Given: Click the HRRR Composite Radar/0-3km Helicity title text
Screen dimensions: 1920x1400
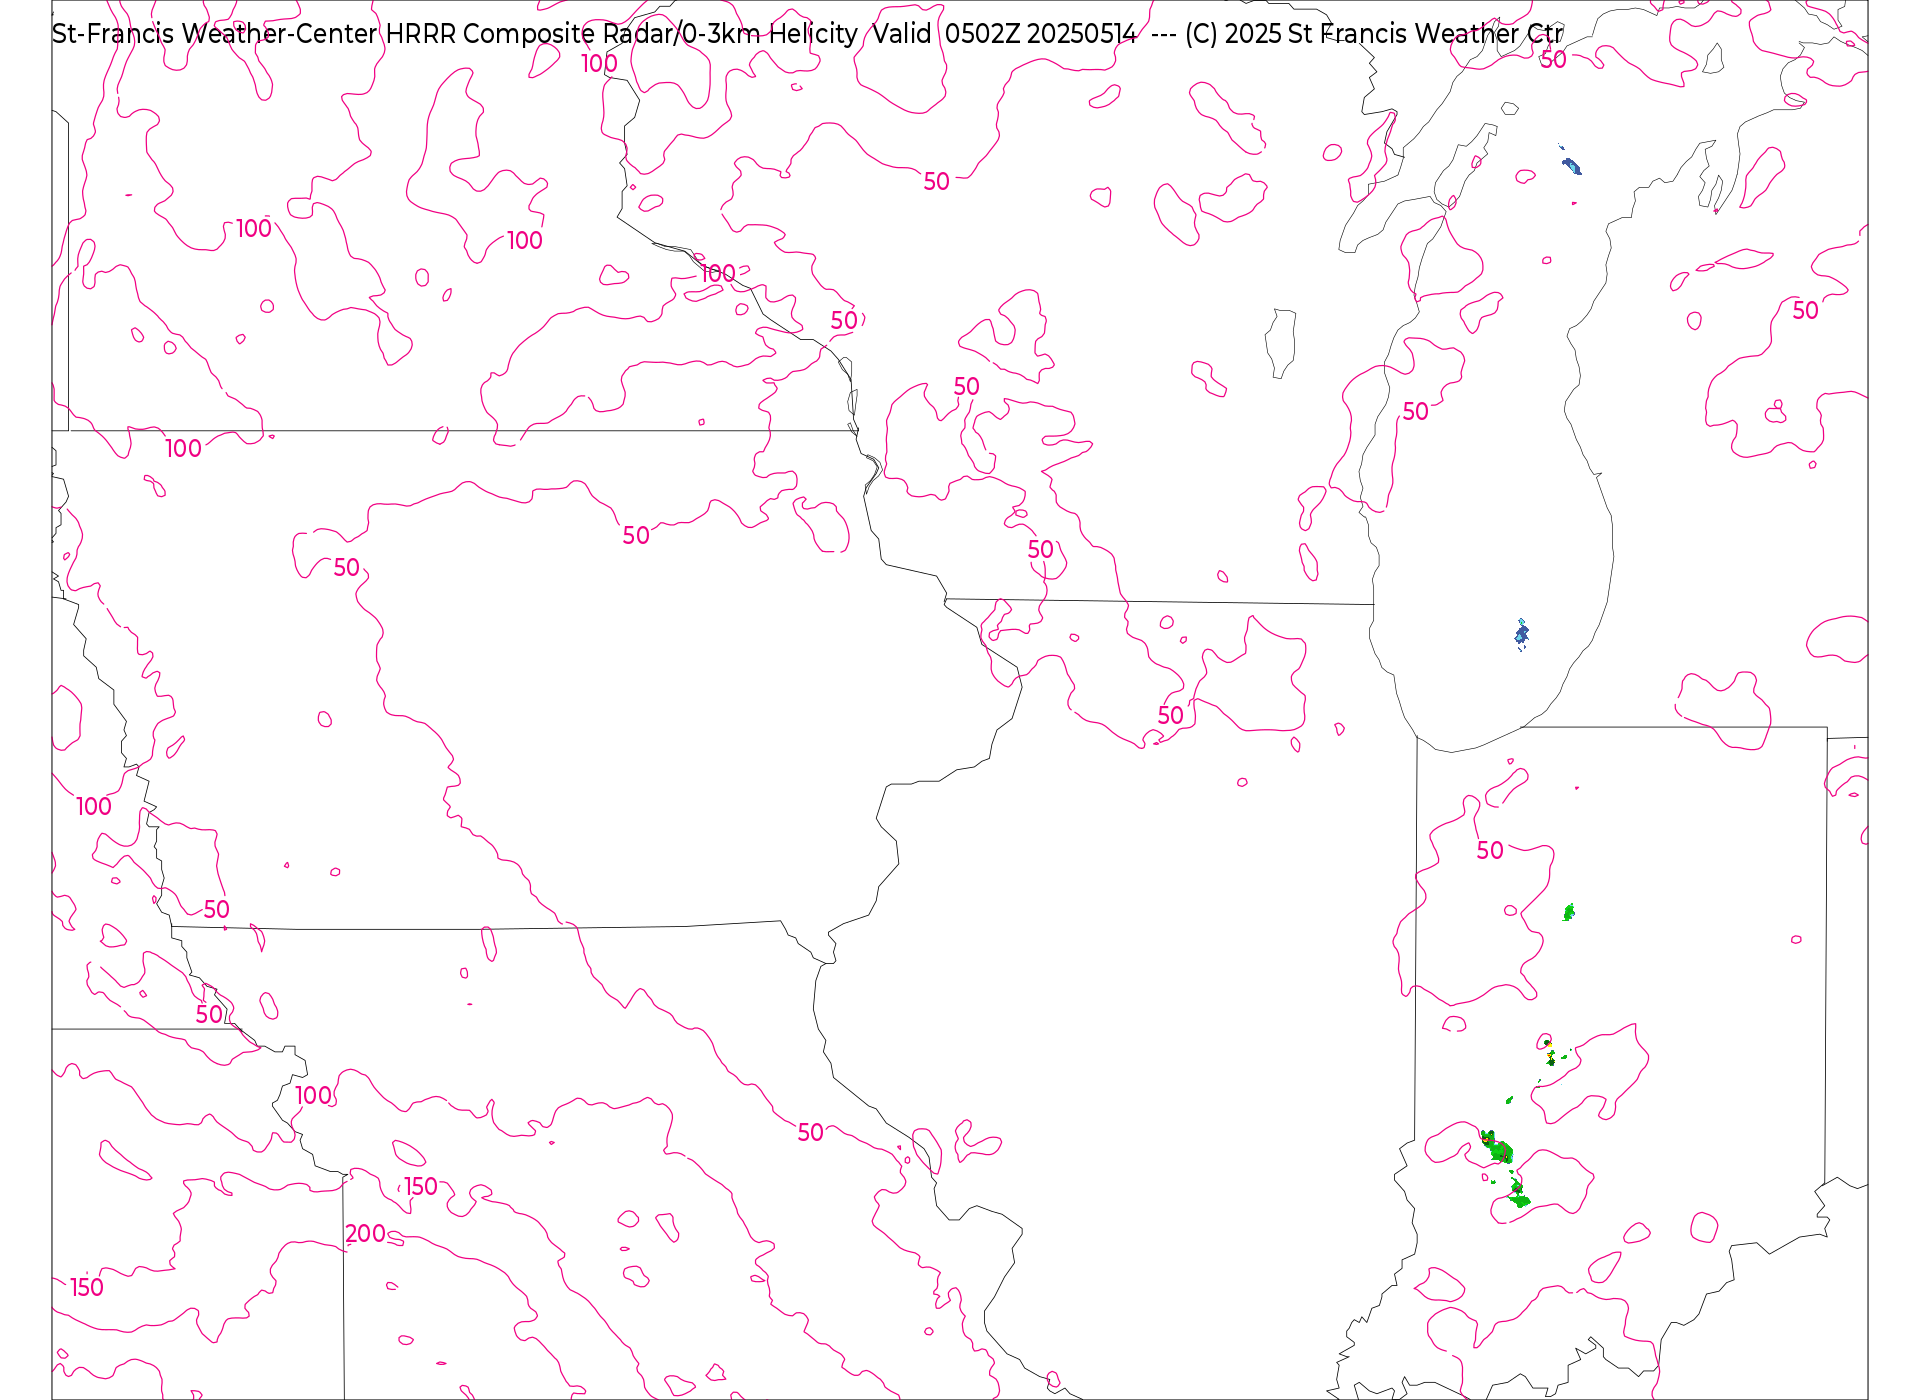Looking at the screenshot, I should coord(621,34).
